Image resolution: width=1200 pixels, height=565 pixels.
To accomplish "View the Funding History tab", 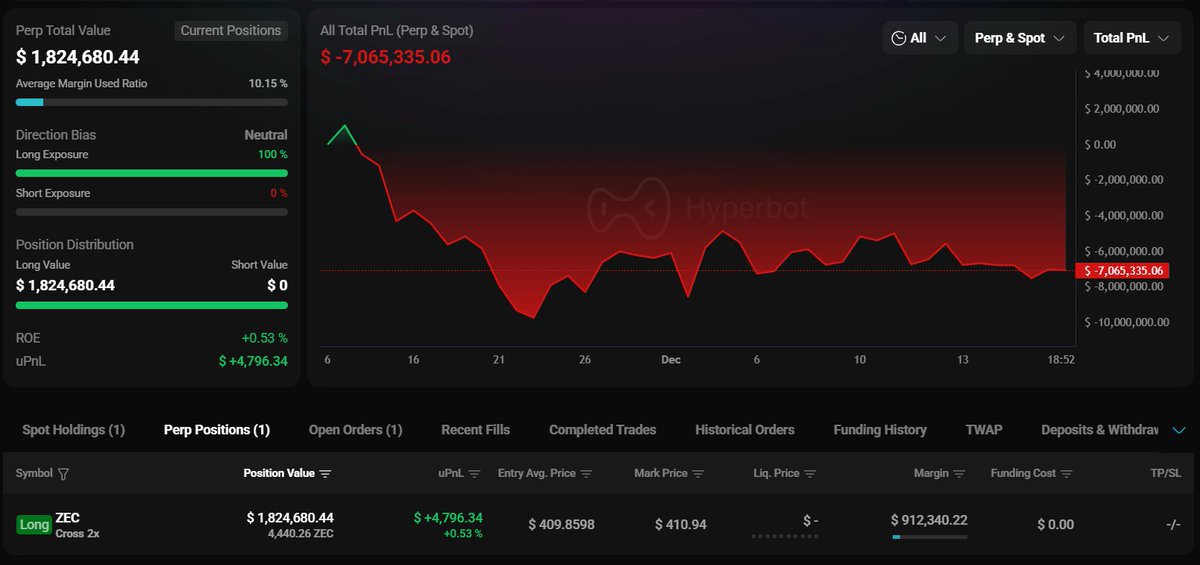I will (x=879, y=430).
